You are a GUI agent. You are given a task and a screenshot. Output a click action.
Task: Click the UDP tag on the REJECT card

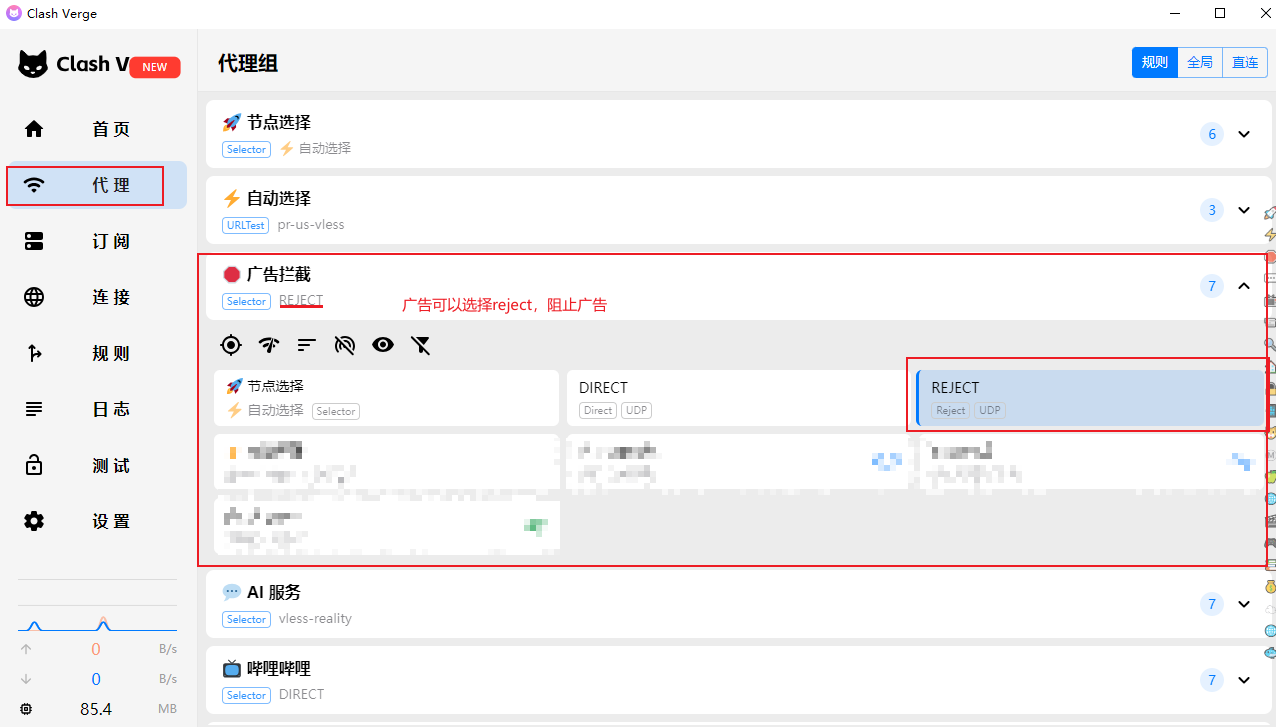[990, 410]
